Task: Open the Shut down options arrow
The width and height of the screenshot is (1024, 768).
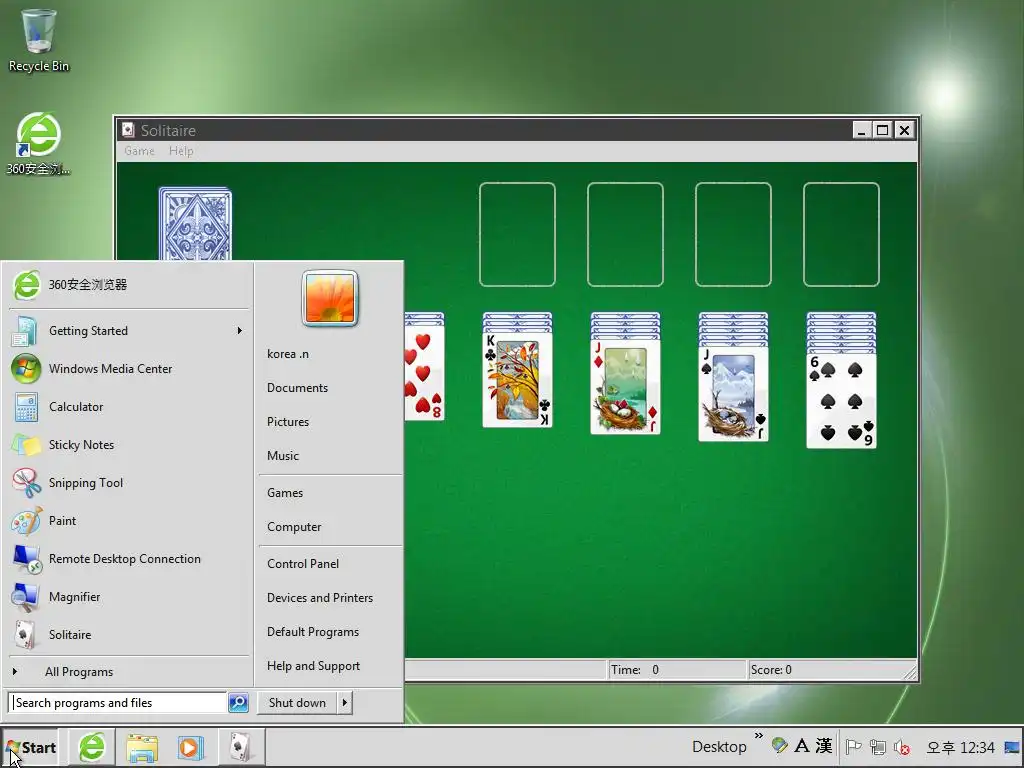Action: (345, 703)
